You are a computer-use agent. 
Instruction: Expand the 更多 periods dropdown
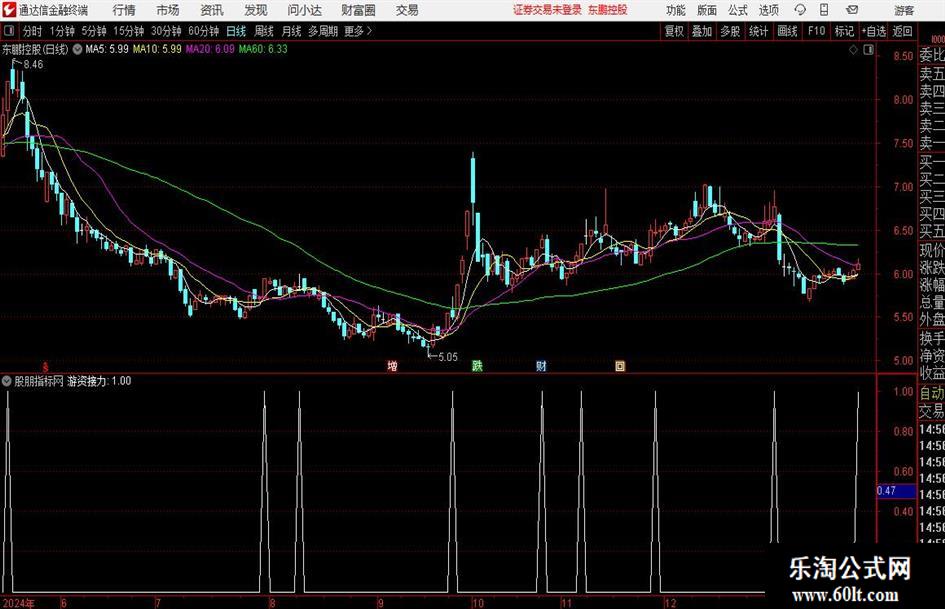coord(359,31)
